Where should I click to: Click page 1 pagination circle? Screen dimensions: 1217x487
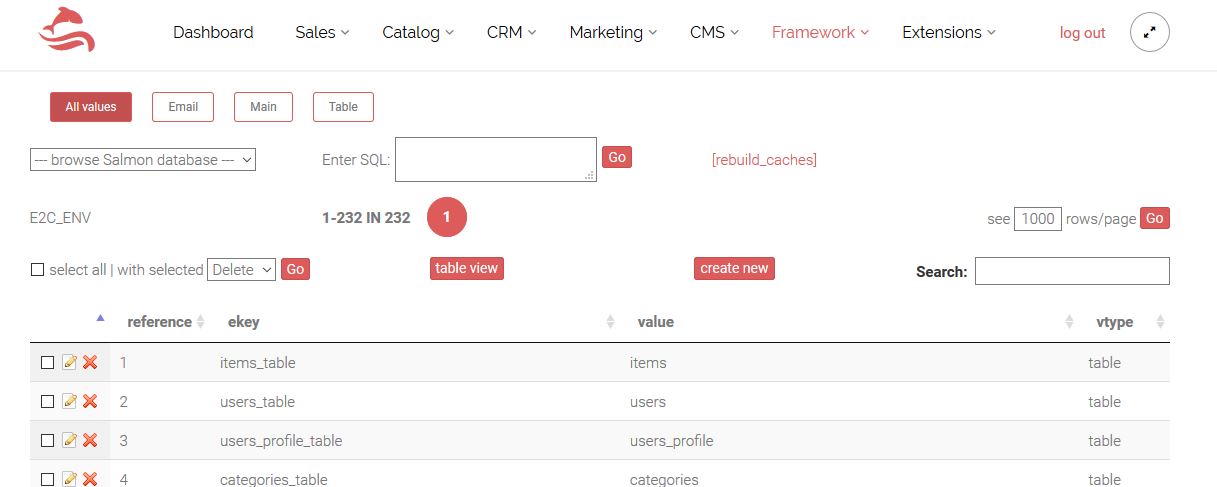tap(447, 217)
